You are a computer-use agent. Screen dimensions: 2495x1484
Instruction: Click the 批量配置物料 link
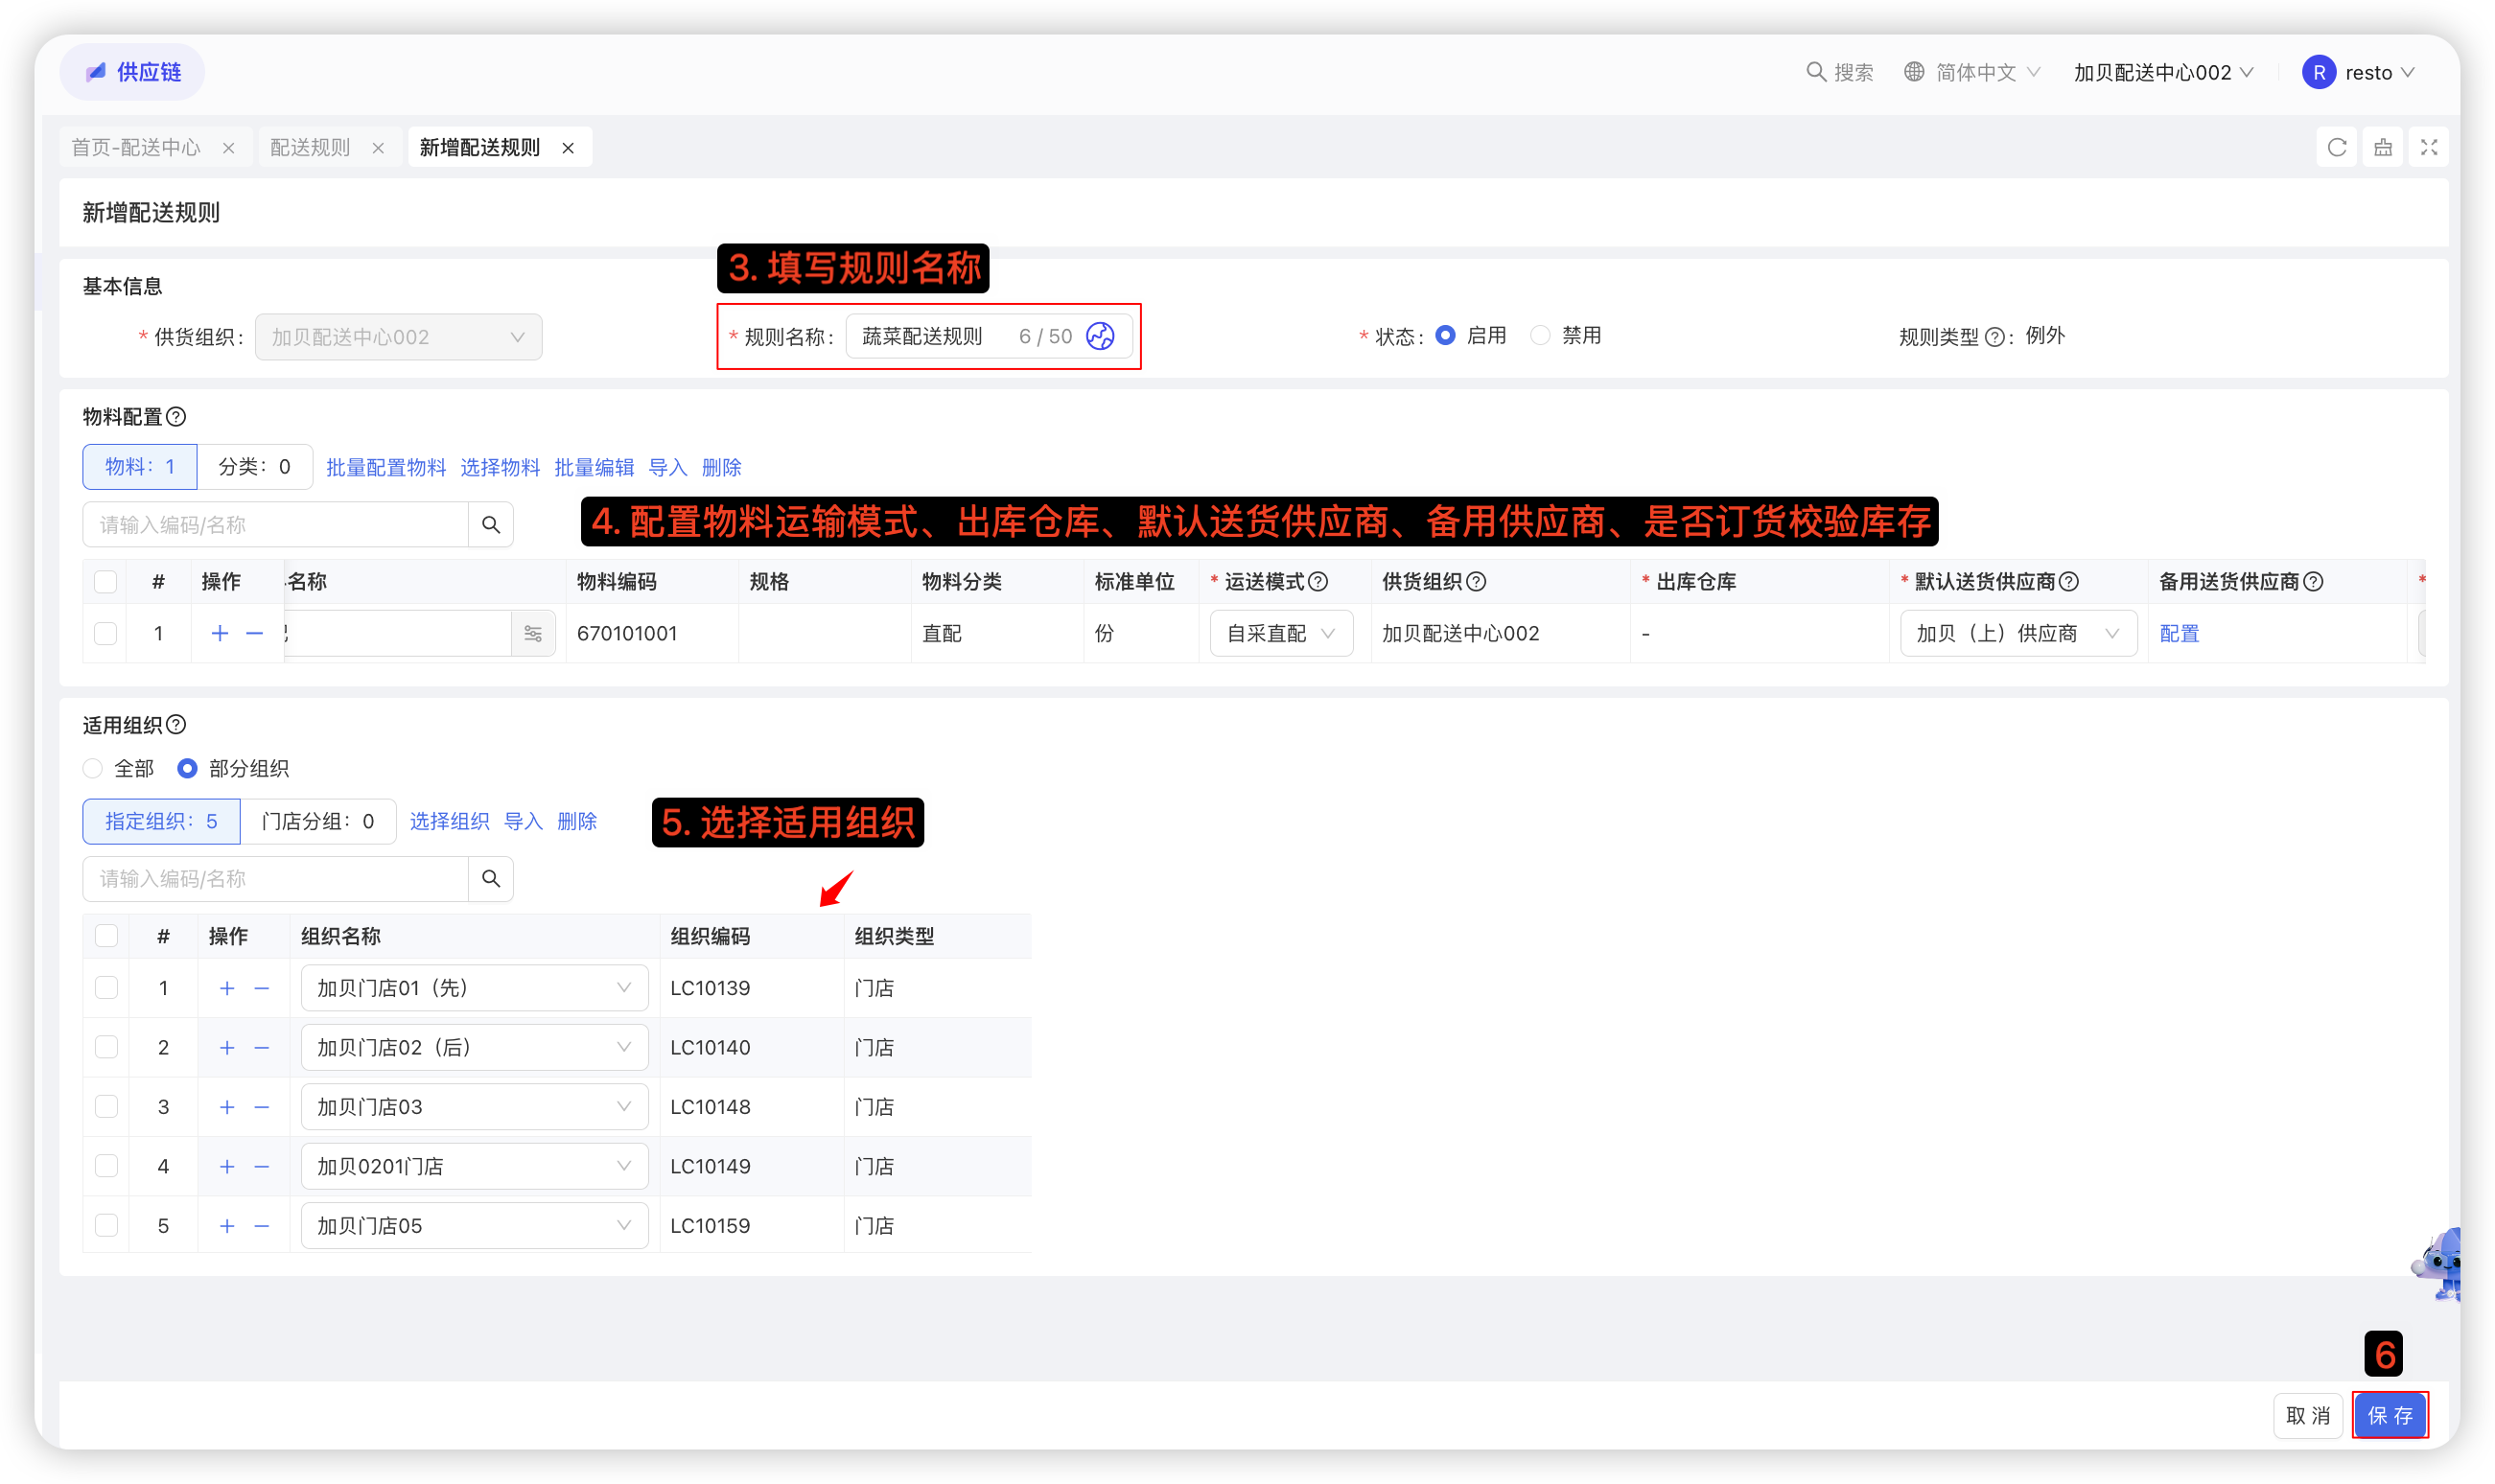tap(386, 467)
